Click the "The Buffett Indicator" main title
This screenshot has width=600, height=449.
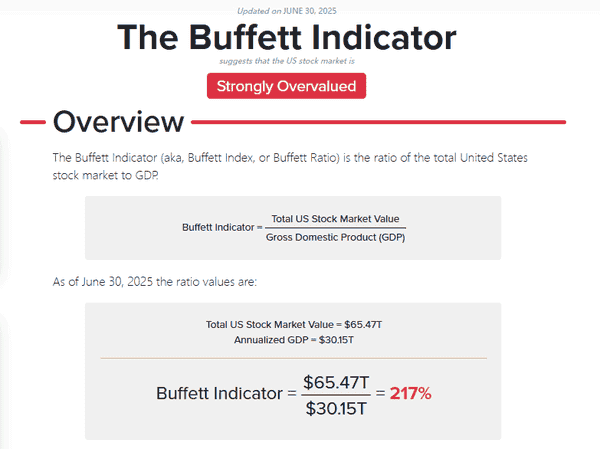click(x=287, y=37)
